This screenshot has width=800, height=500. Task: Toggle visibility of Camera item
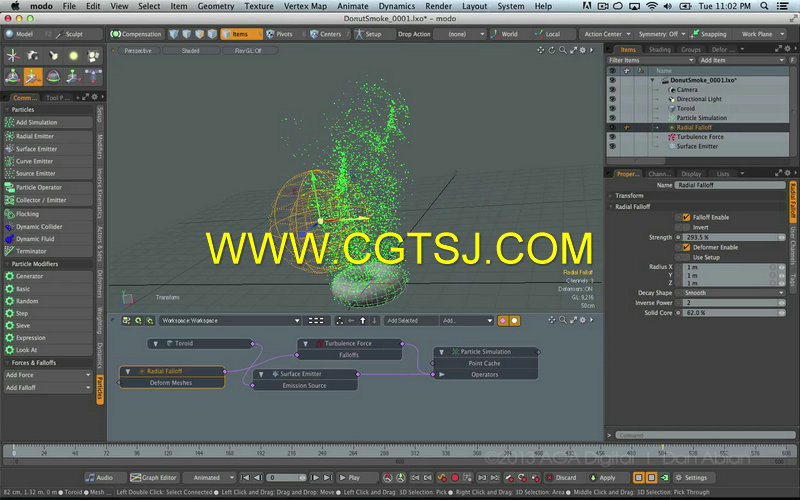click(x=612, y=90)
